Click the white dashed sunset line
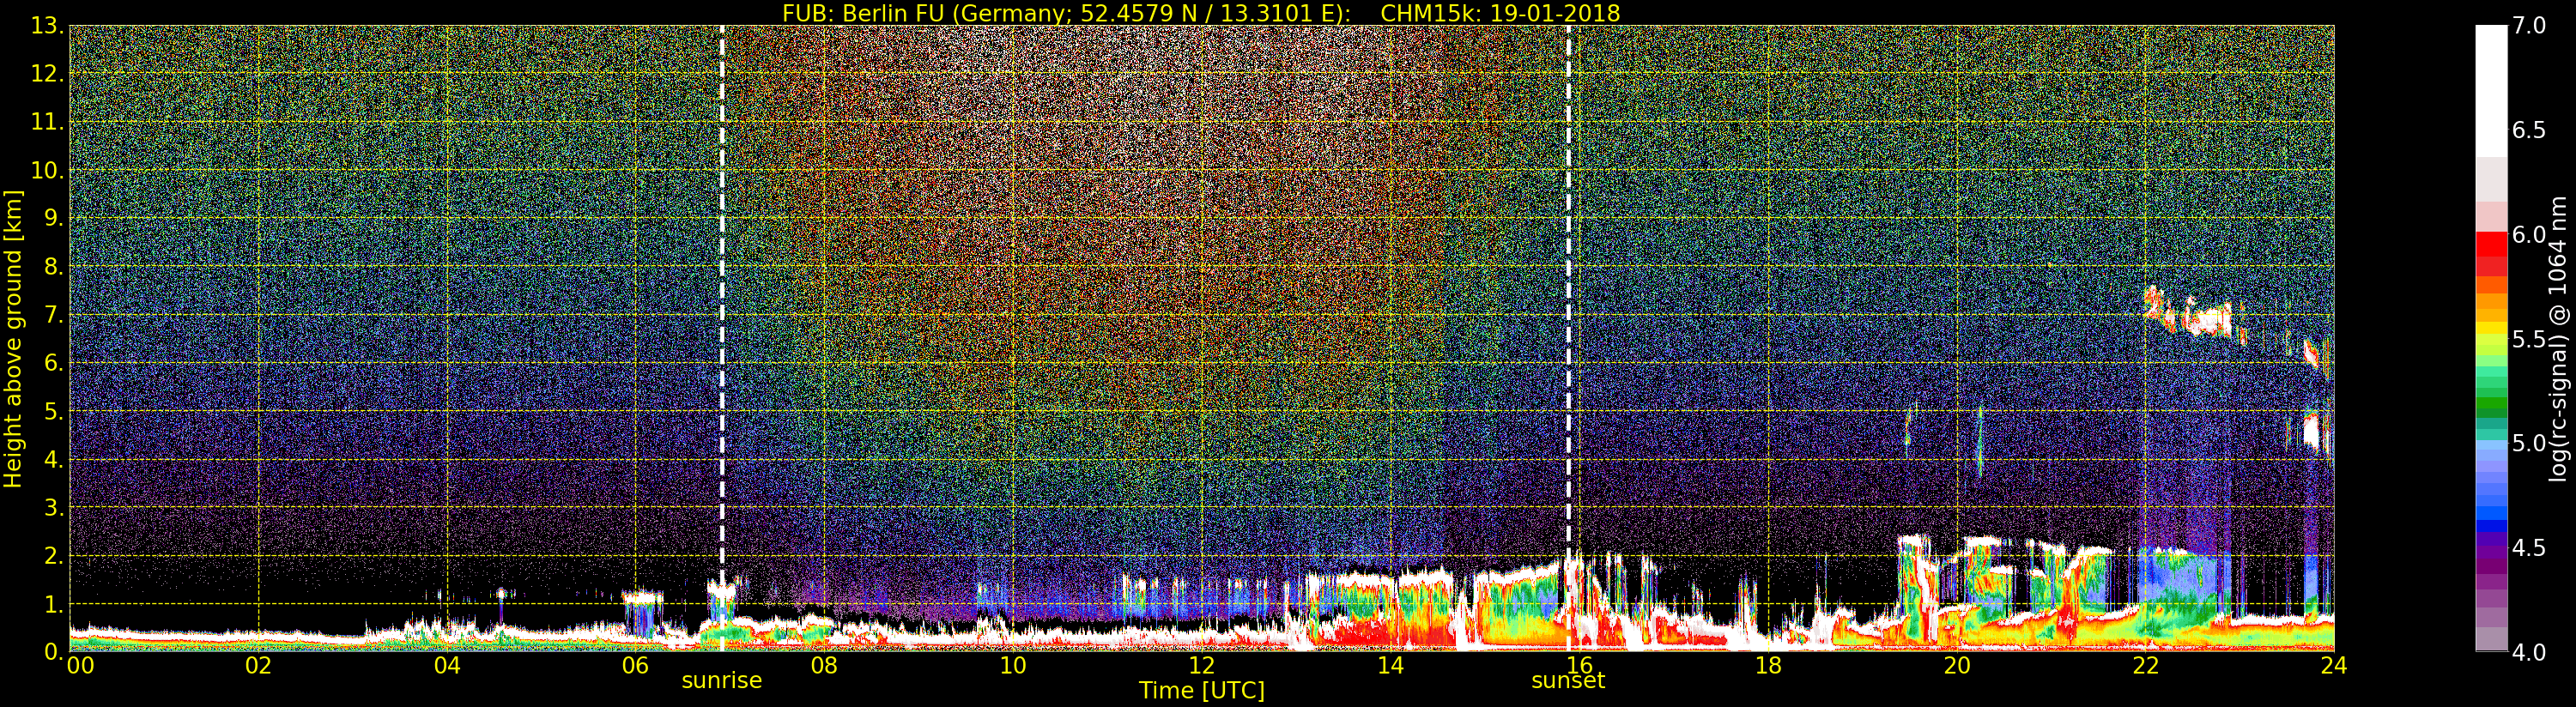Viewport: 2576px width, 707px height. (x=1568, y=300)
